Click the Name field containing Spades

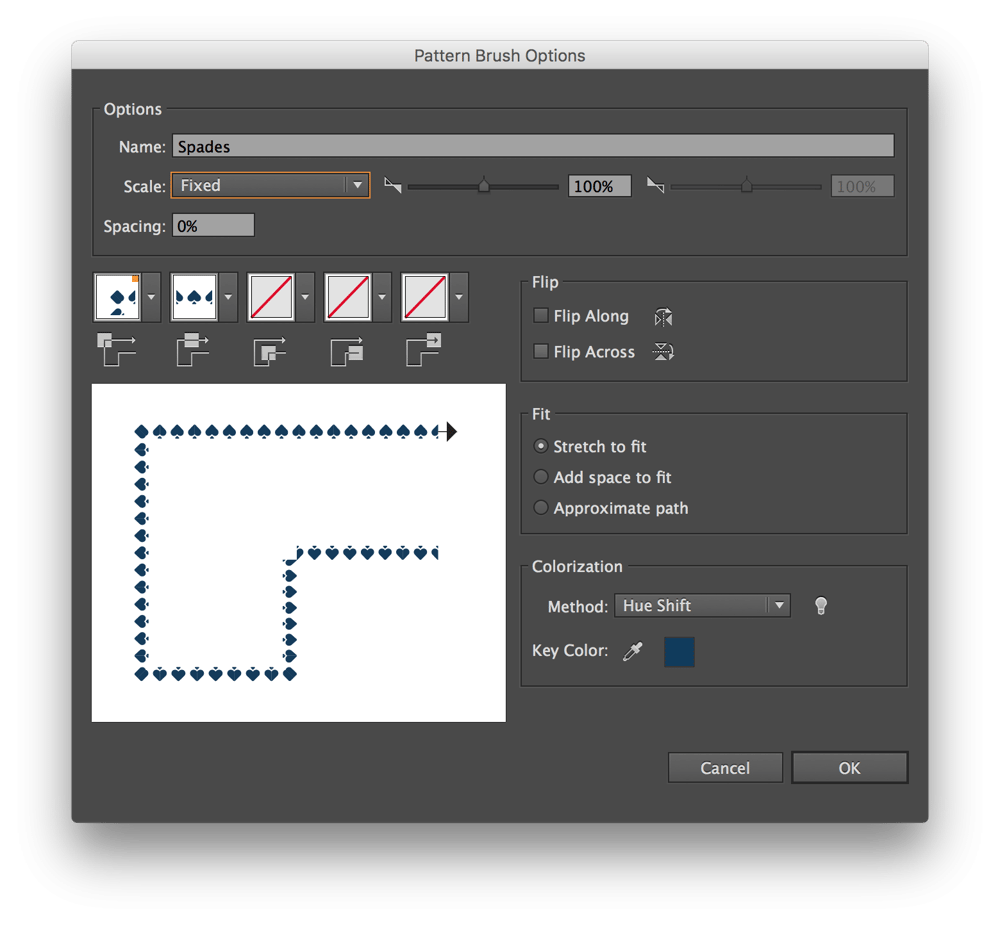click(532, 147)
